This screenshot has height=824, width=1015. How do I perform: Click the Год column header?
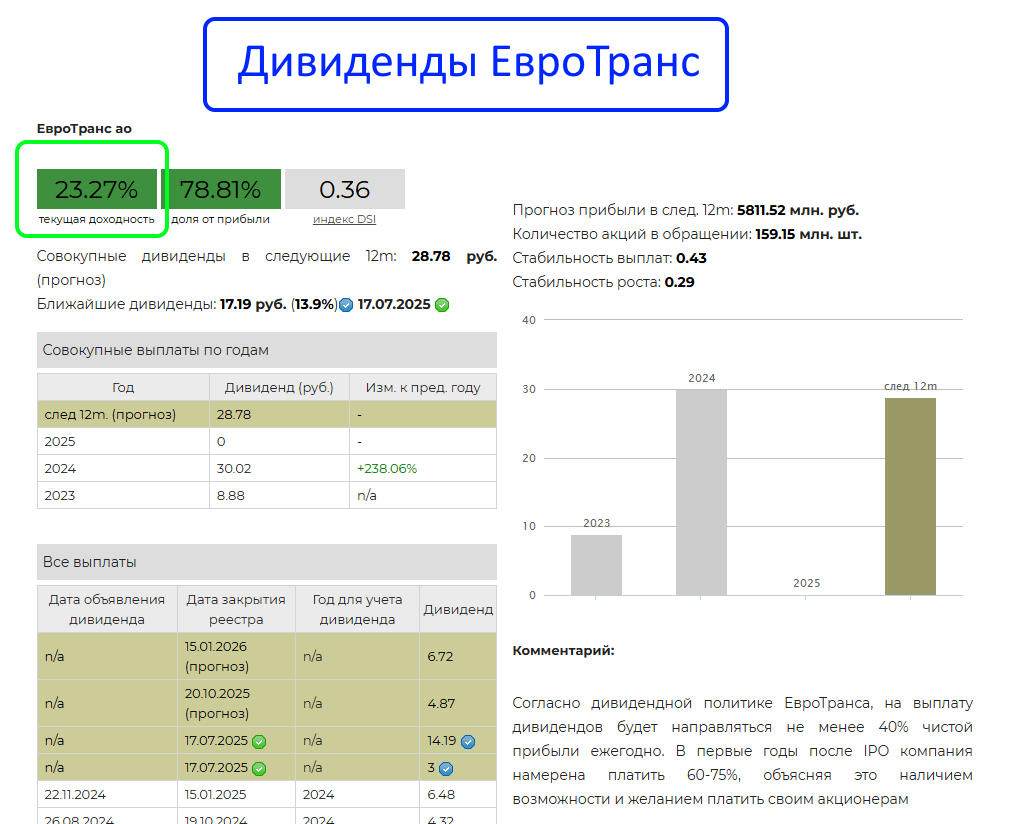(x=123, y=387)
